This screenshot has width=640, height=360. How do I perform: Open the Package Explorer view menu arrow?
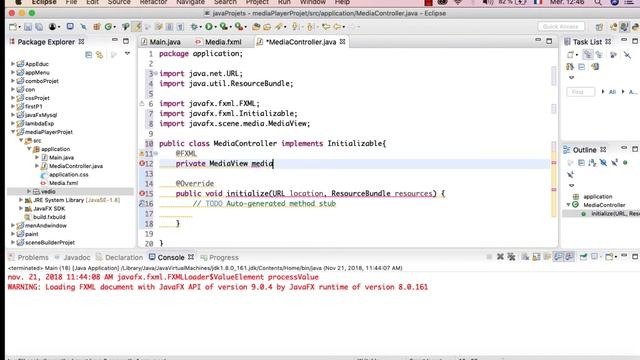[x=127, y=53]
